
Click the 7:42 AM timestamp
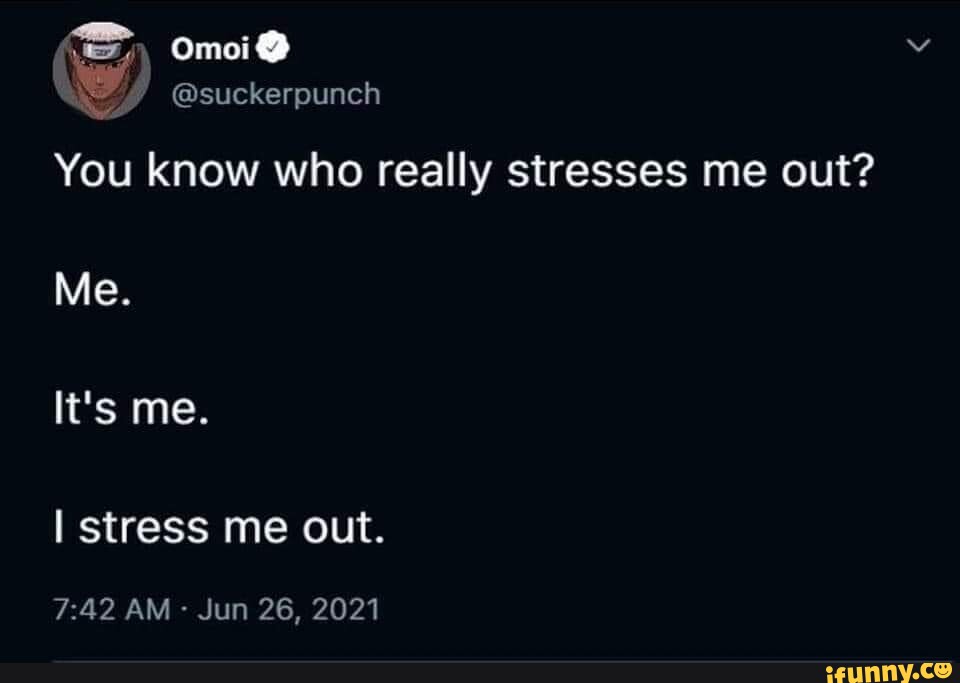(106, 608)
